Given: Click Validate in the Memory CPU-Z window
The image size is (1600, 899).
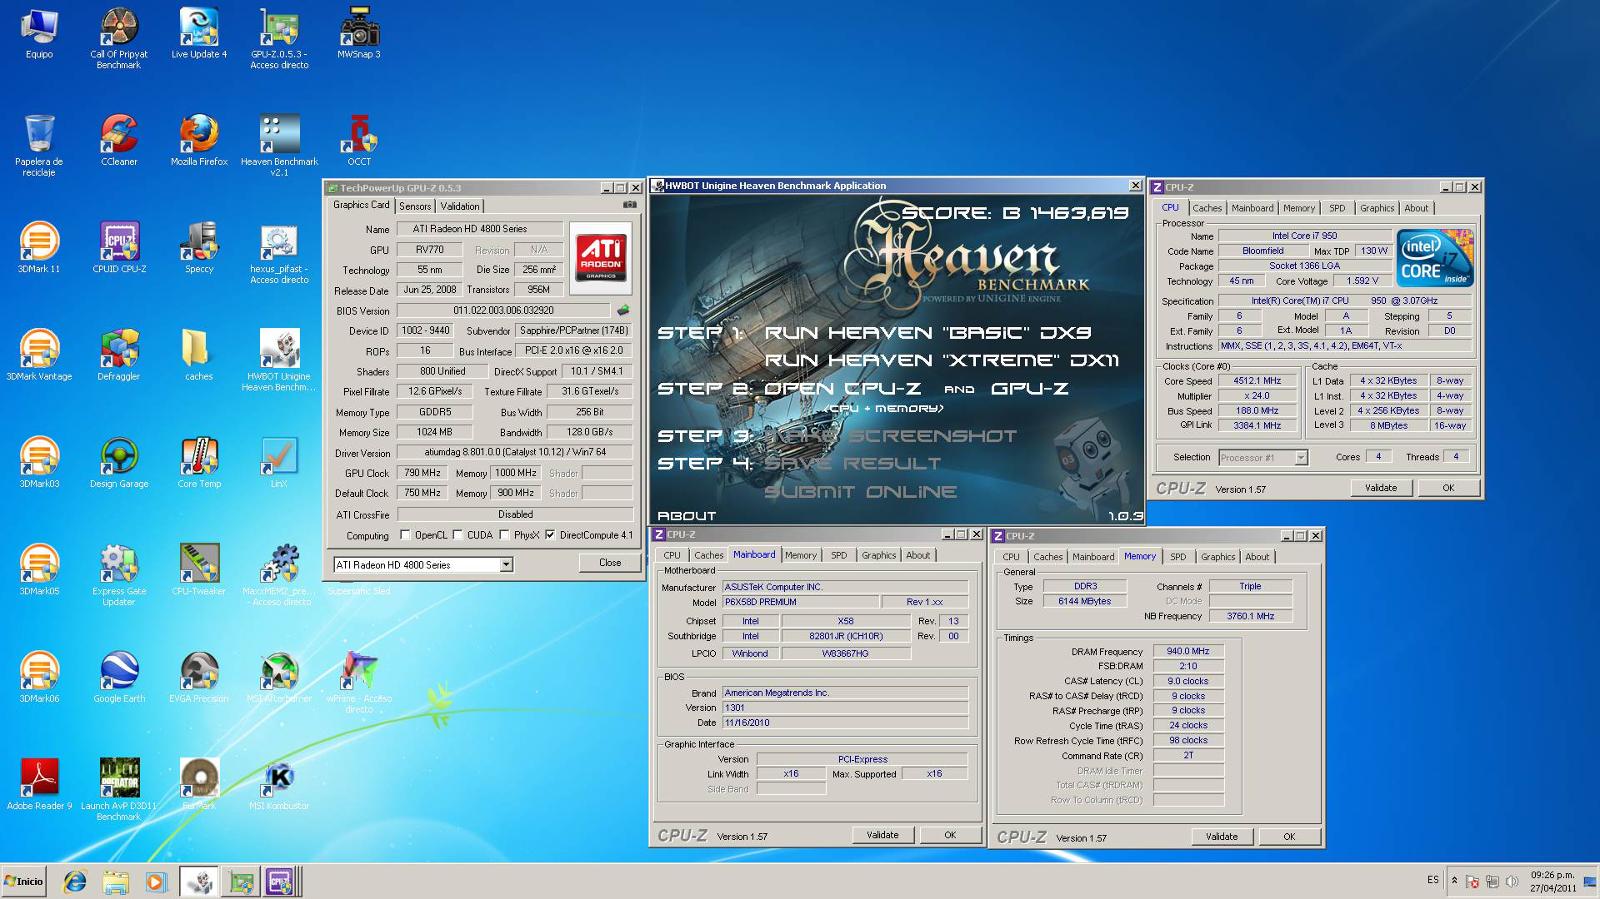Looking at the screenshot, I should pyautogui.click(x=1221, y=837).
